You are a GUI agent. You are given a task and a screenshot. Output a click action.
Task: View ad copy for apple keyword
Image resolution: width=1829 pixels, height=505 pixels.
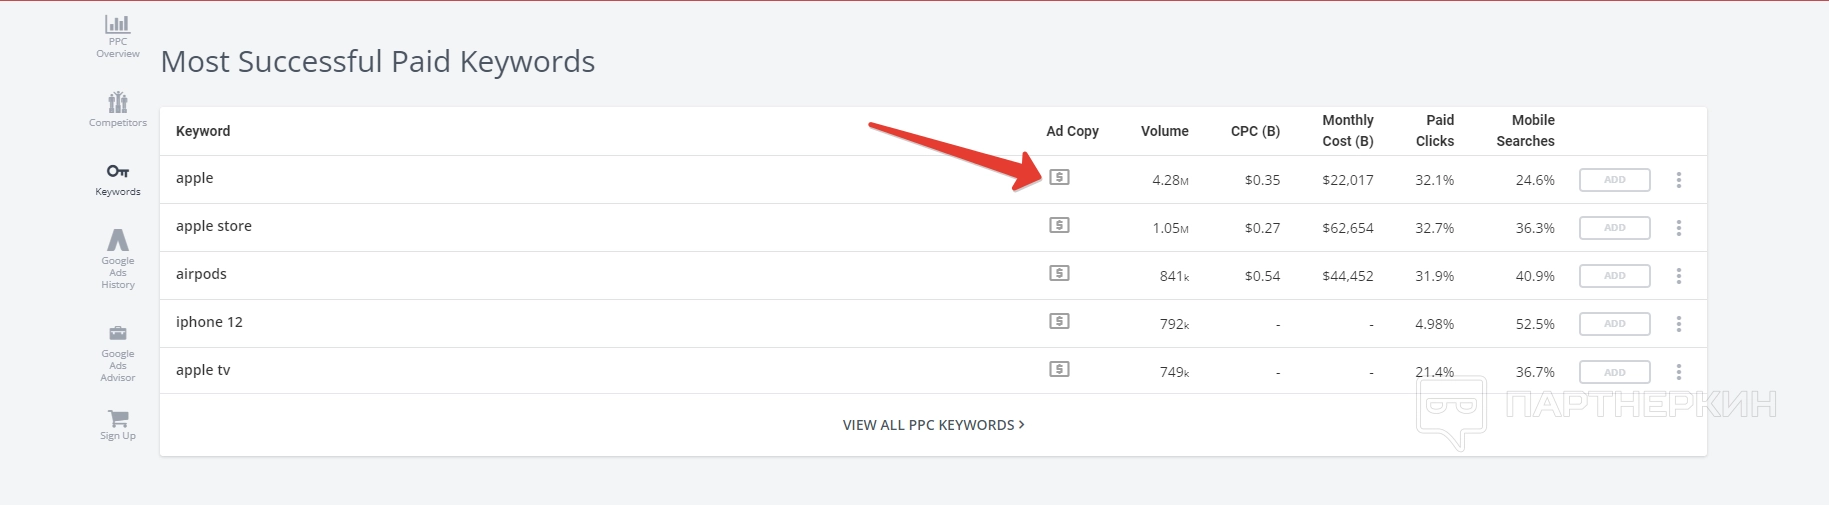[x=1059, y=178]
